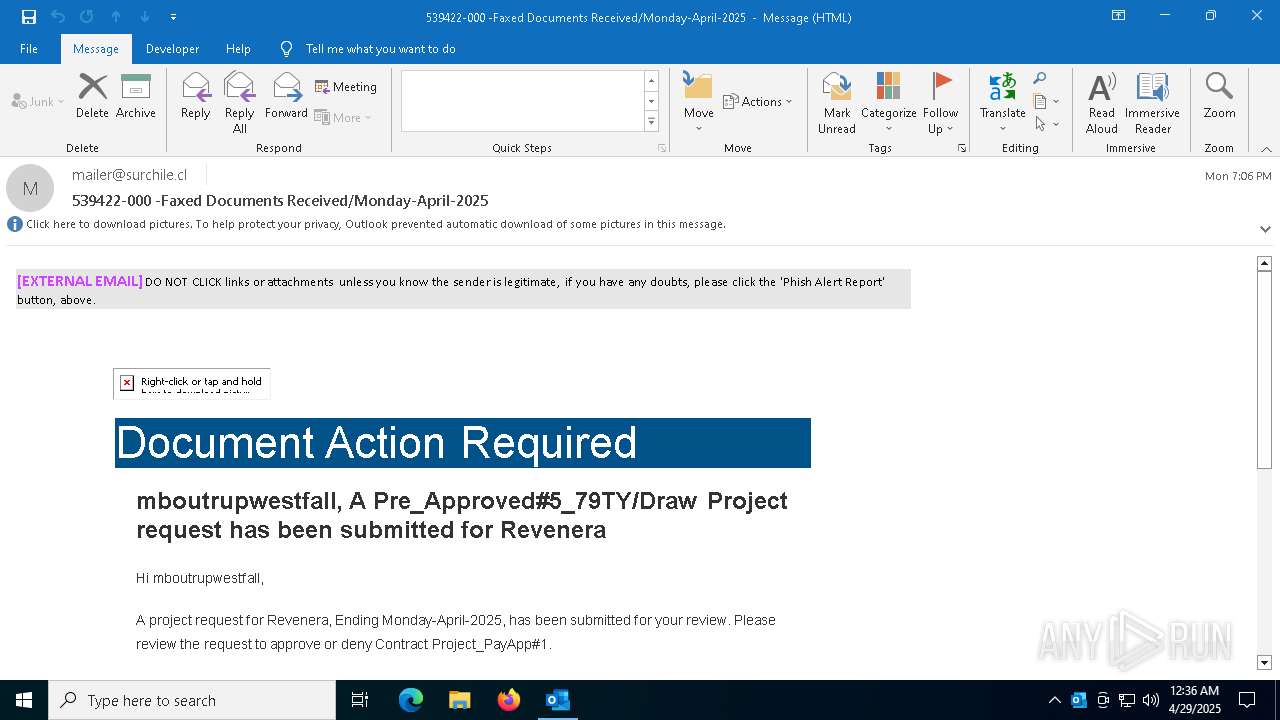Click here to download pictures notice
This screenshot has width=1280, height=720.
[376, 224]
